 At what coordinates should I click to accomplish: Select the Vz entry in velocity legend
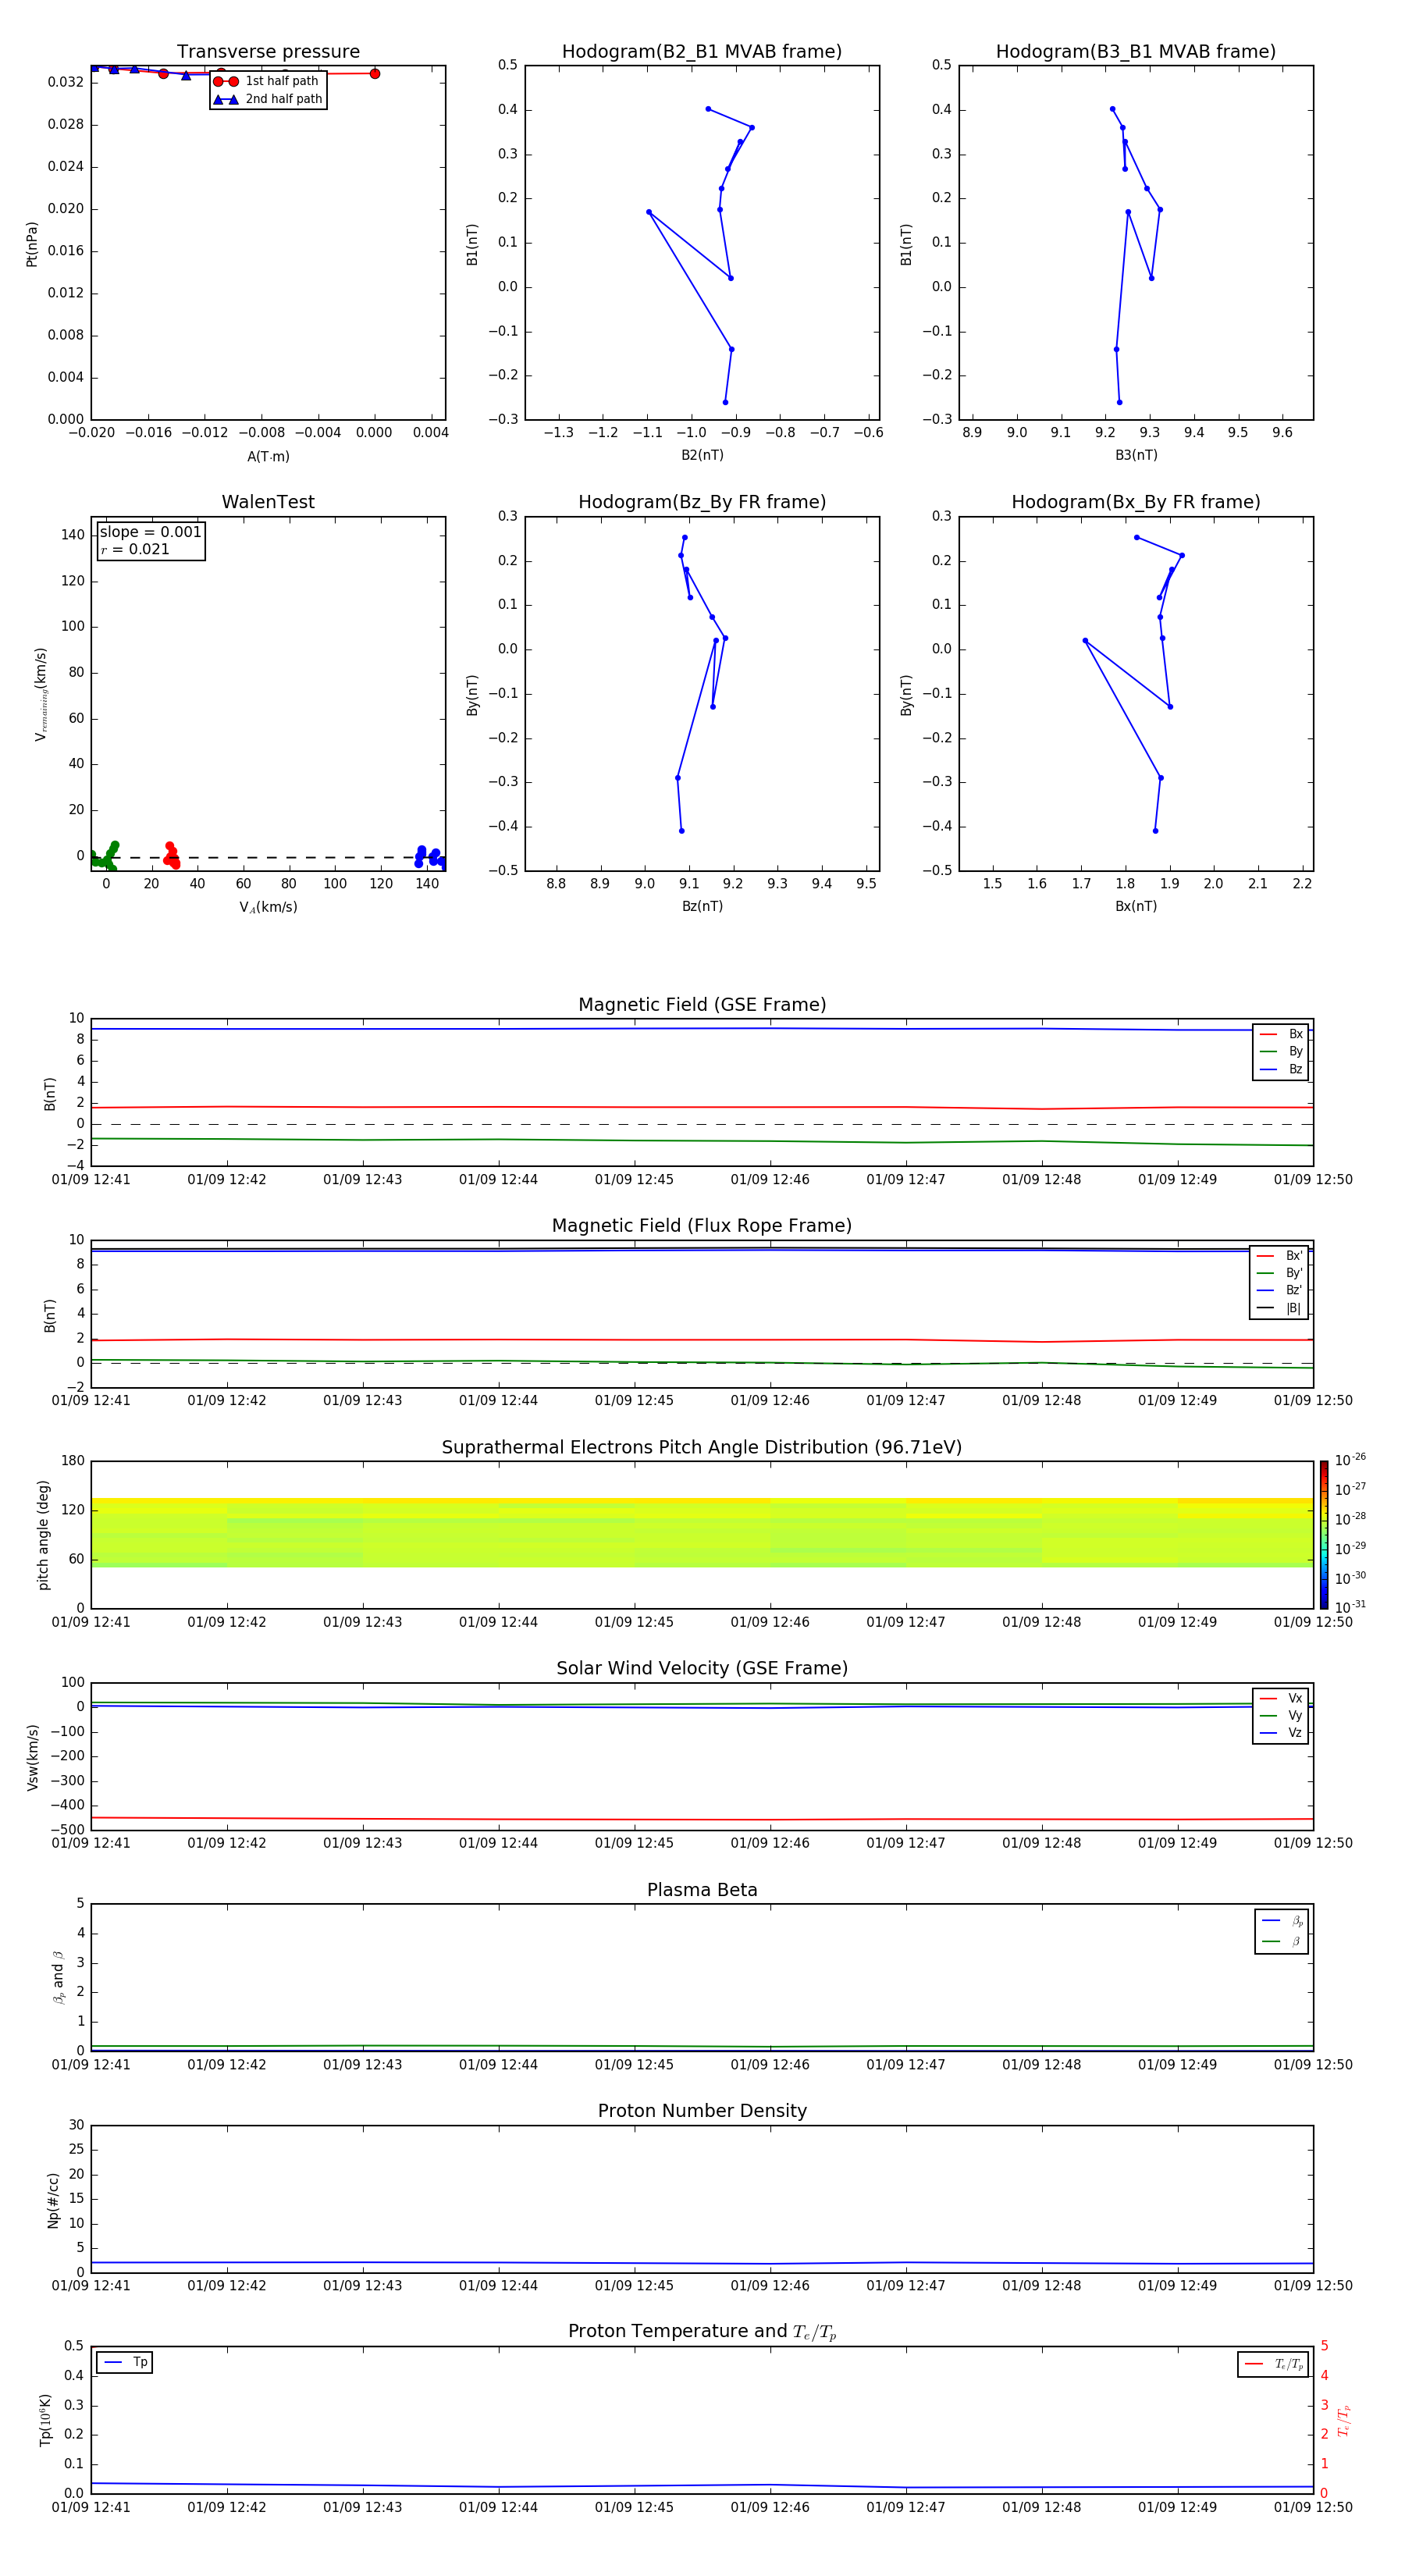pyautogui.click(x=1281, y=1733)
